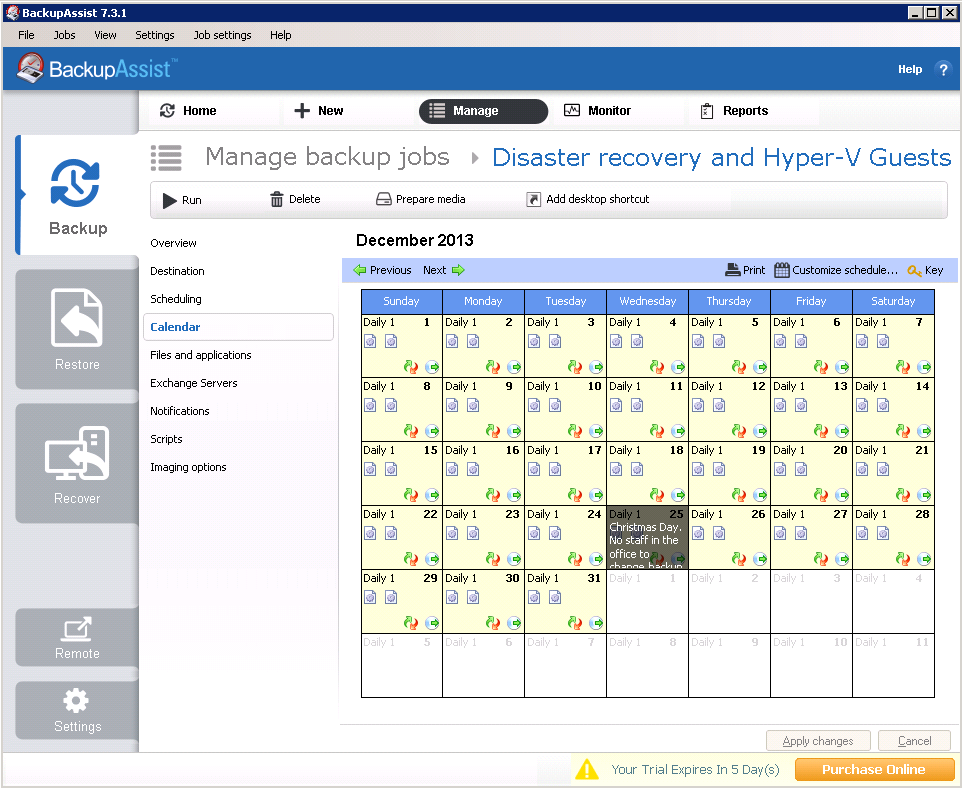Screen dimensions: 962x788
Task: Switch to the Home tab
Action: coord(189,110)
